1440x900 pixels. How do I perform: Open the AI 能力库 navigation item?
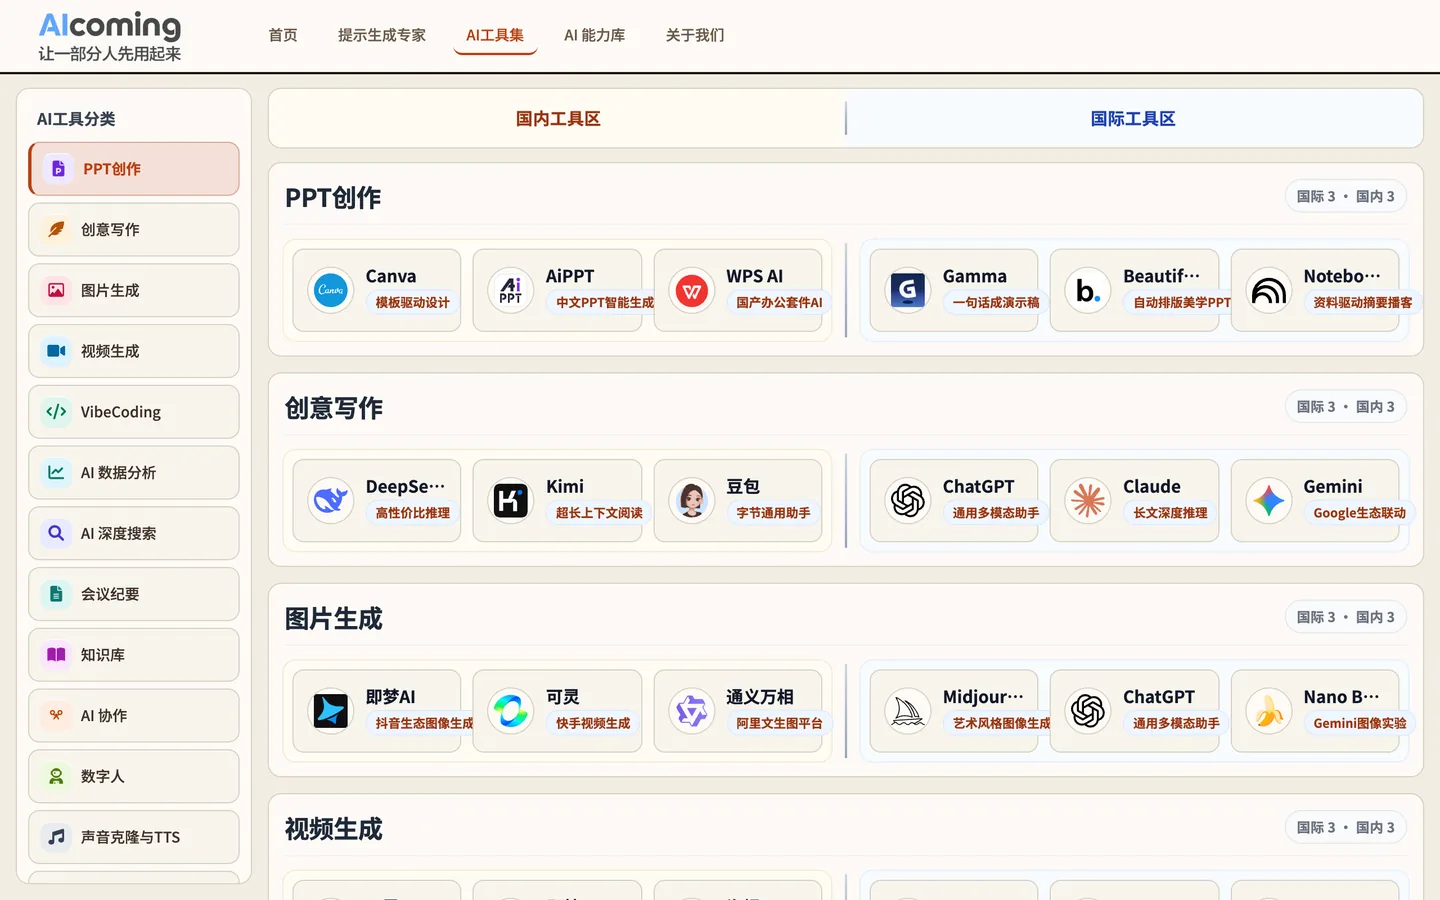click(595, 35)
